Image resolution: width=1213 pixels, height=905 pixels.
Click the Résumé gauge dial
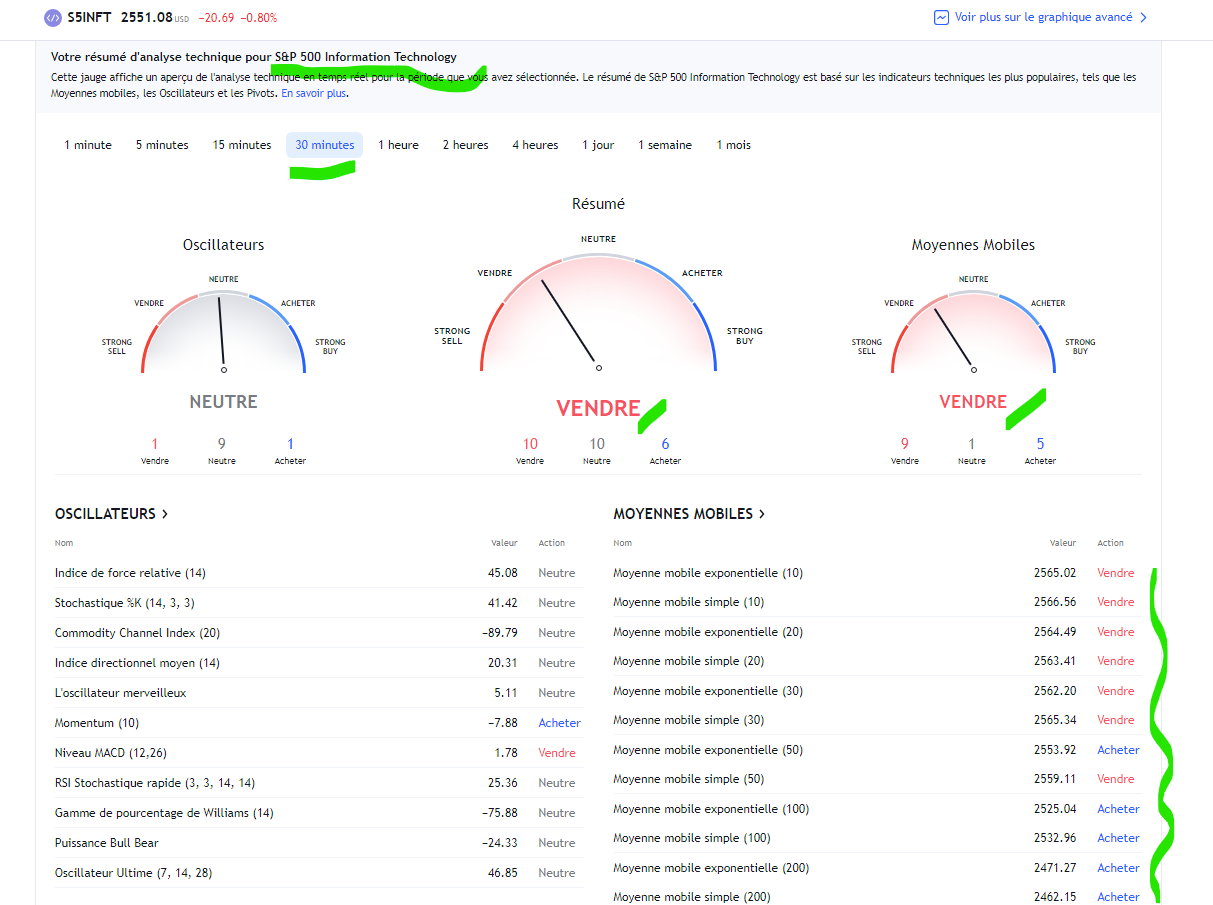click(x=598, y=312)
